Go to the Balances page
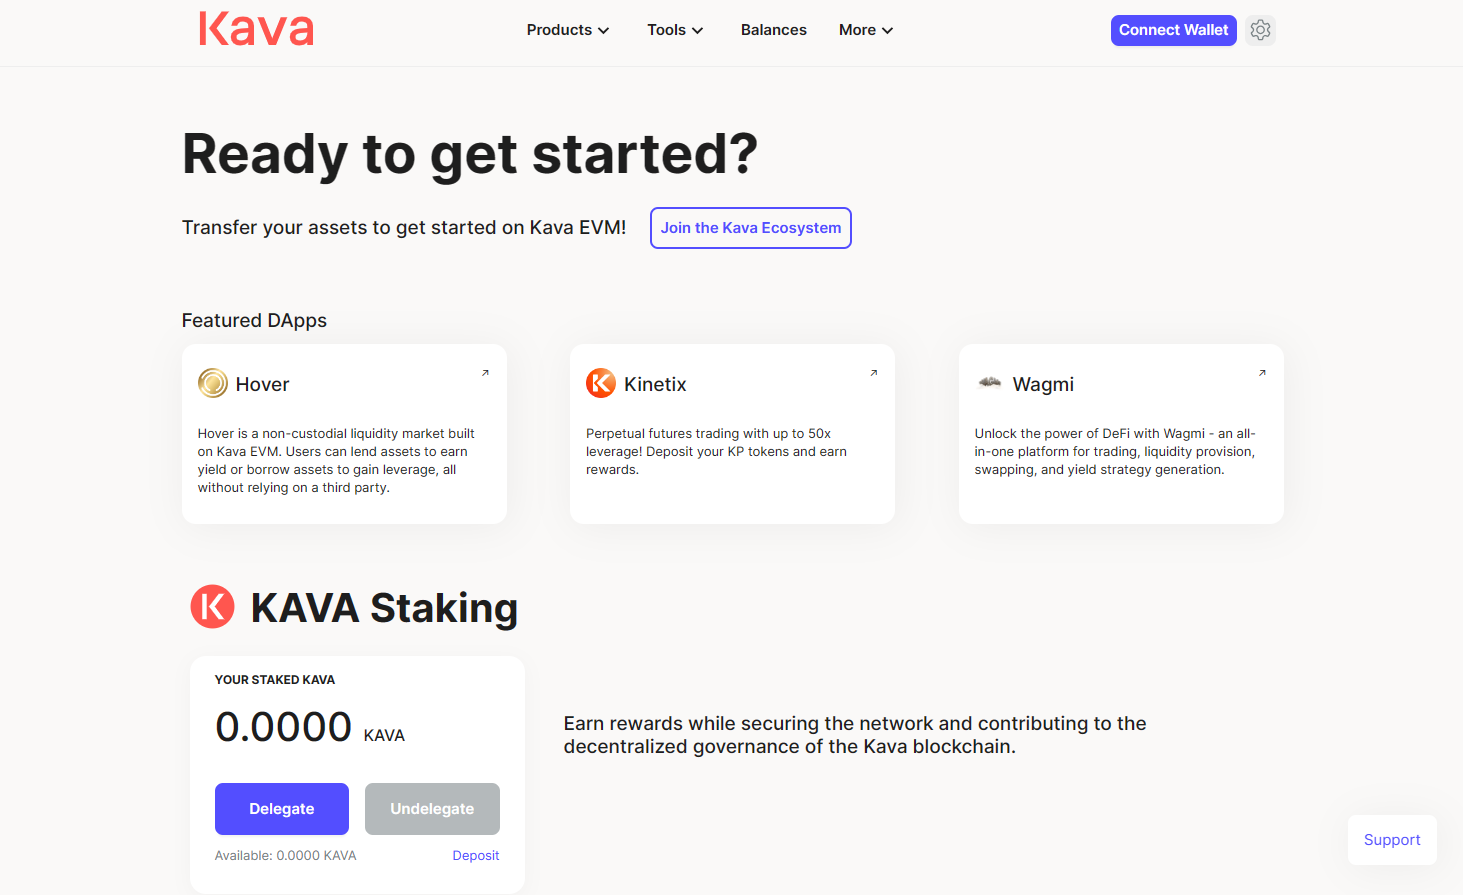This screenshot has height=895, width=1463. coord(774,30)
